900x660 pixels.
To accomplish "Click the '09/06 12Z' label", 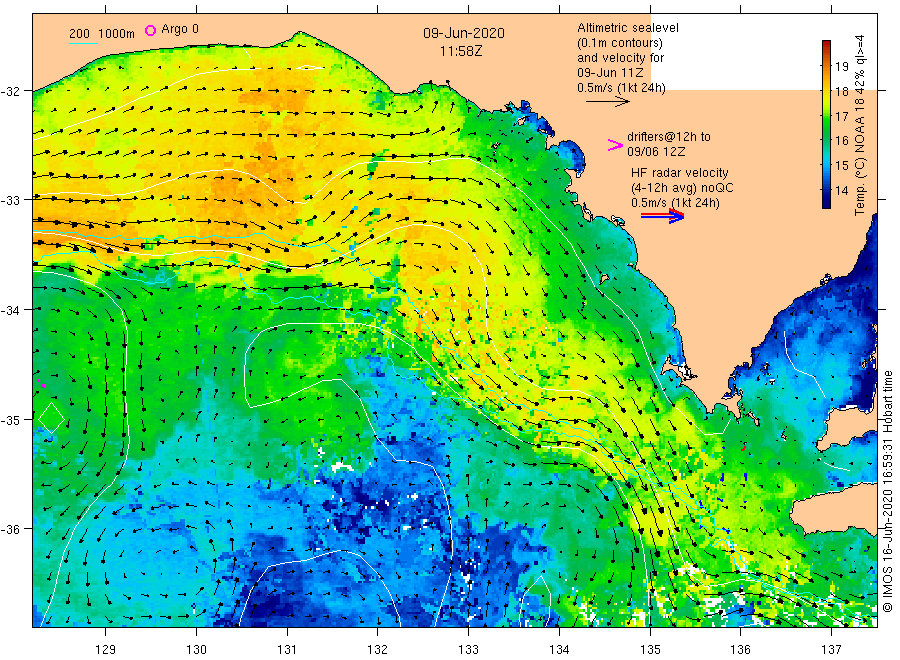I will coord(656,152).
